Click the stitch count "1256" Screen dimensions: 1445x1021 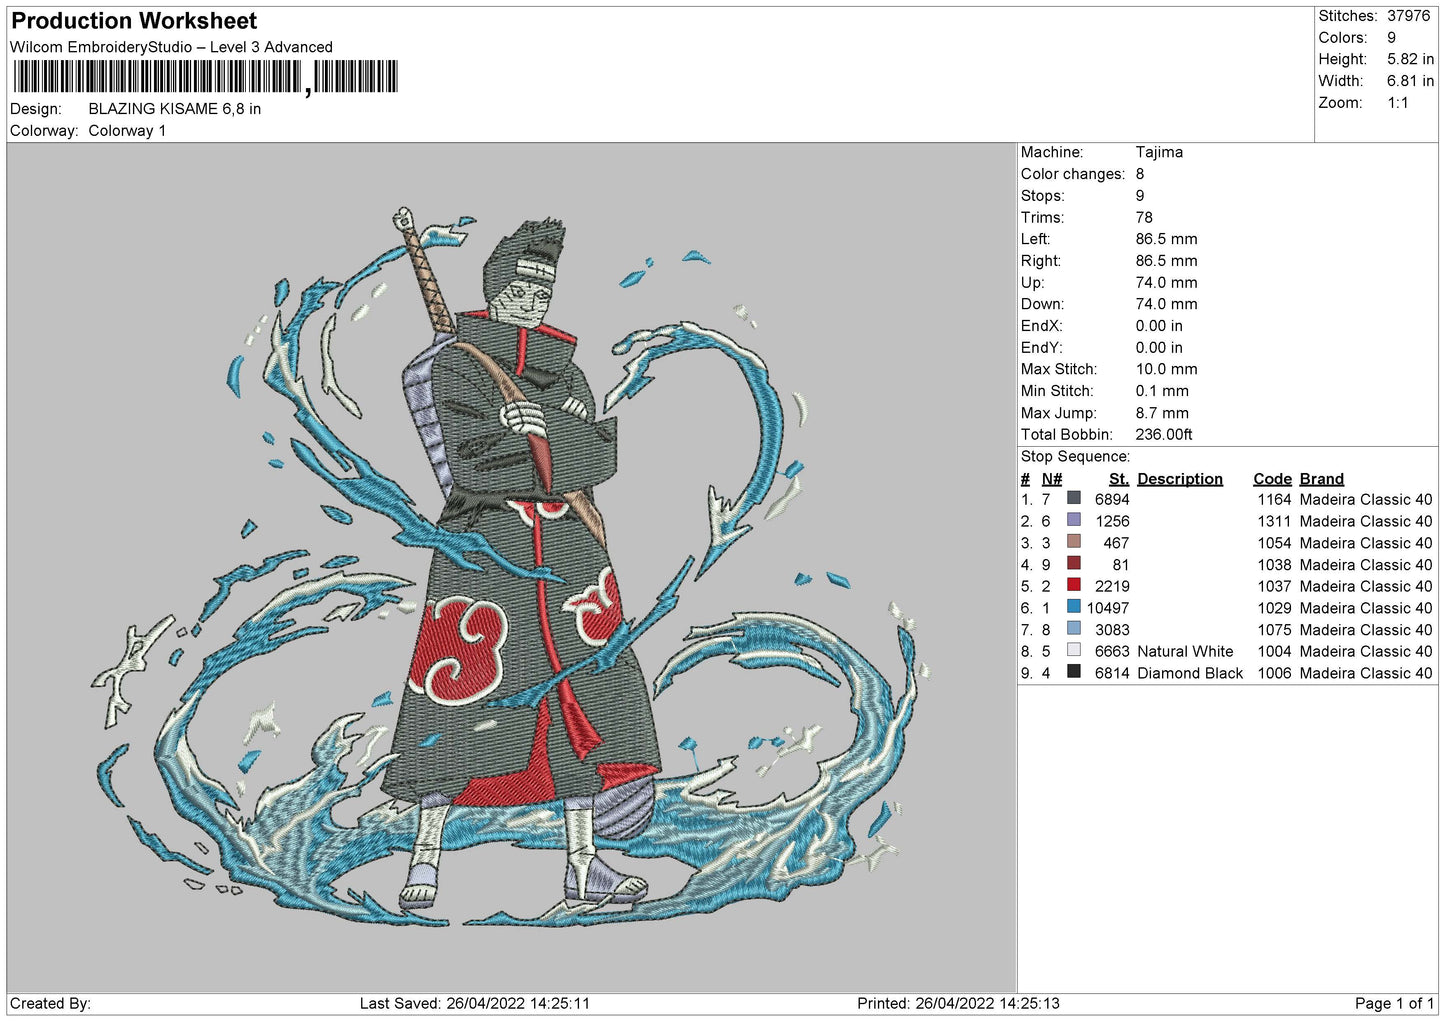click(x=1112, y=522)
